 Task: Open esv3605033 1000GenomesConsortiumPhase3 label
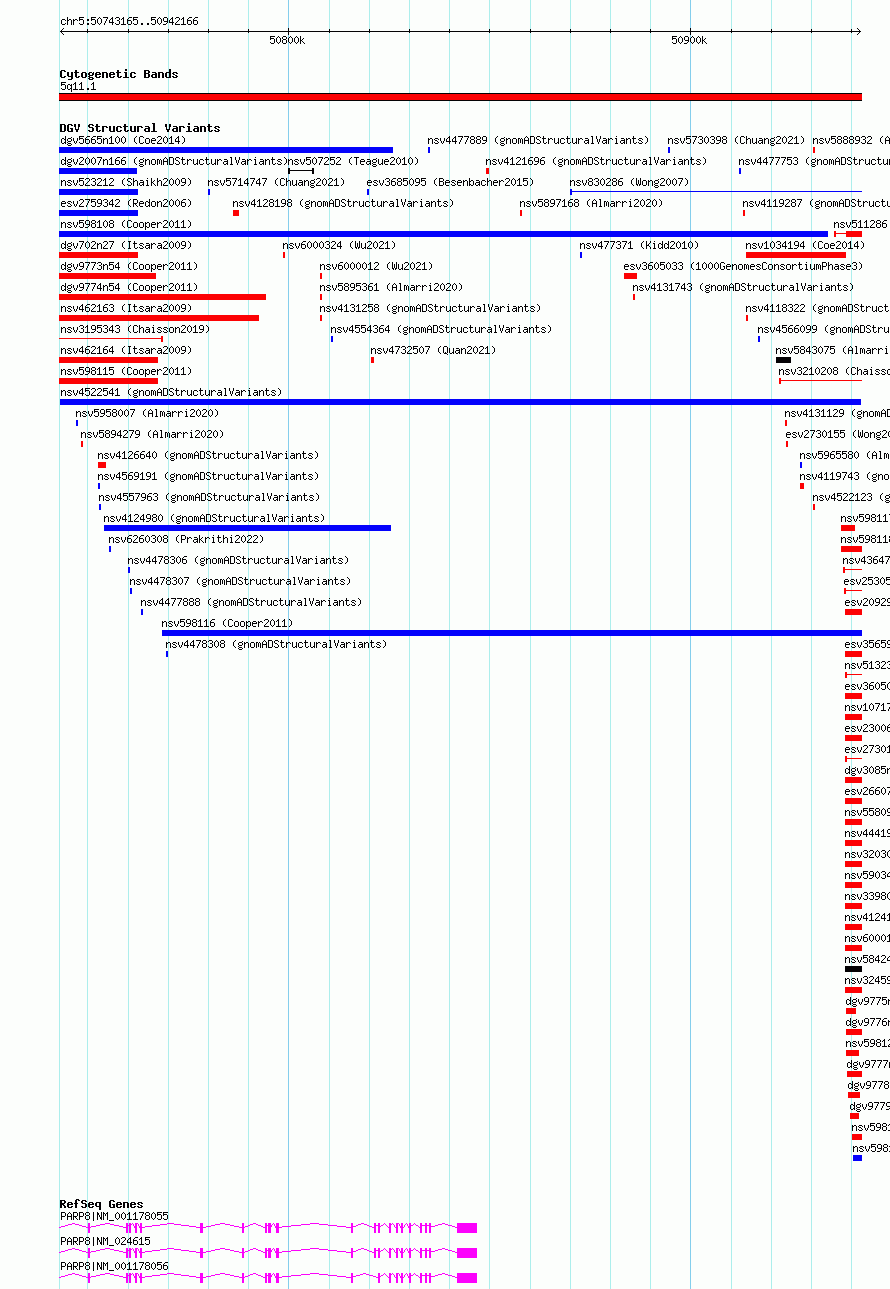coord(743,266)
